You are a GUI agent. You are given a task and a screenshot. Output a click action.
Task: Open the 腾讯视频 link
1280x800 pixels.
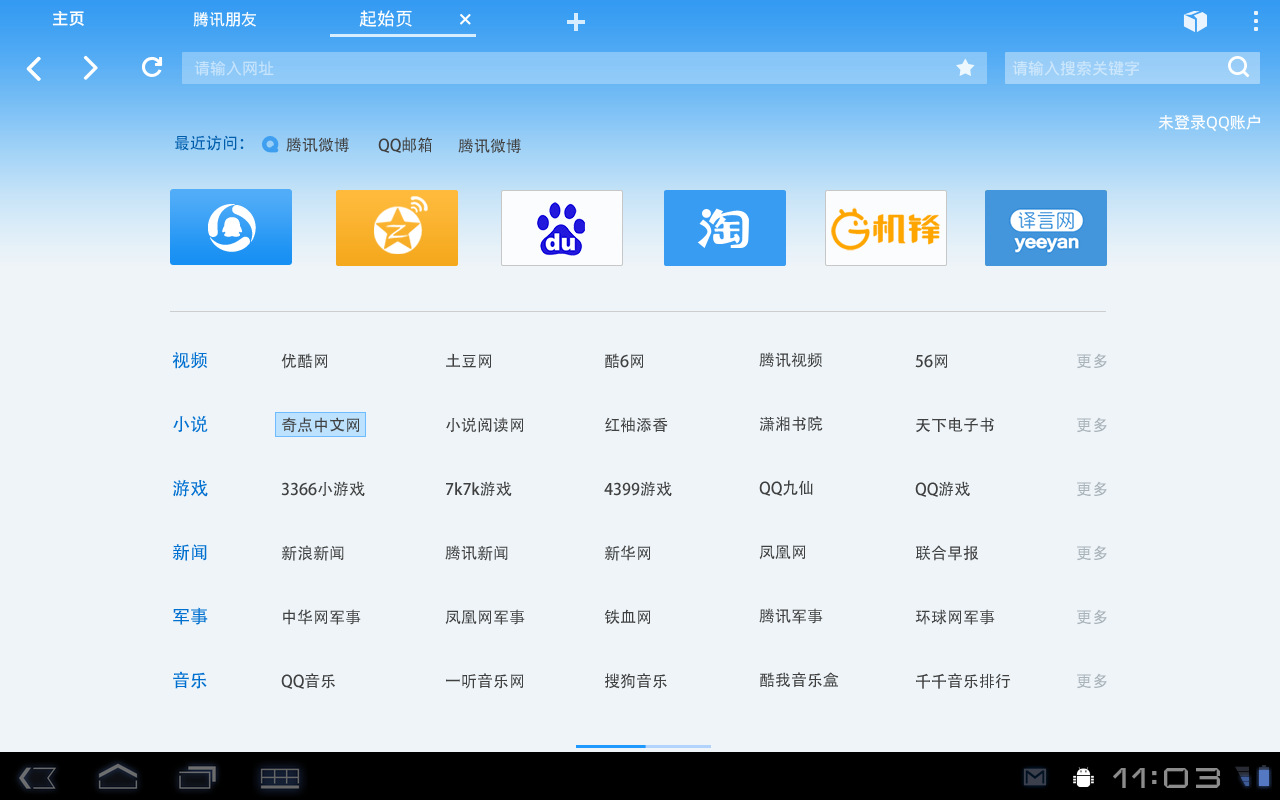[x=791, y=360]
